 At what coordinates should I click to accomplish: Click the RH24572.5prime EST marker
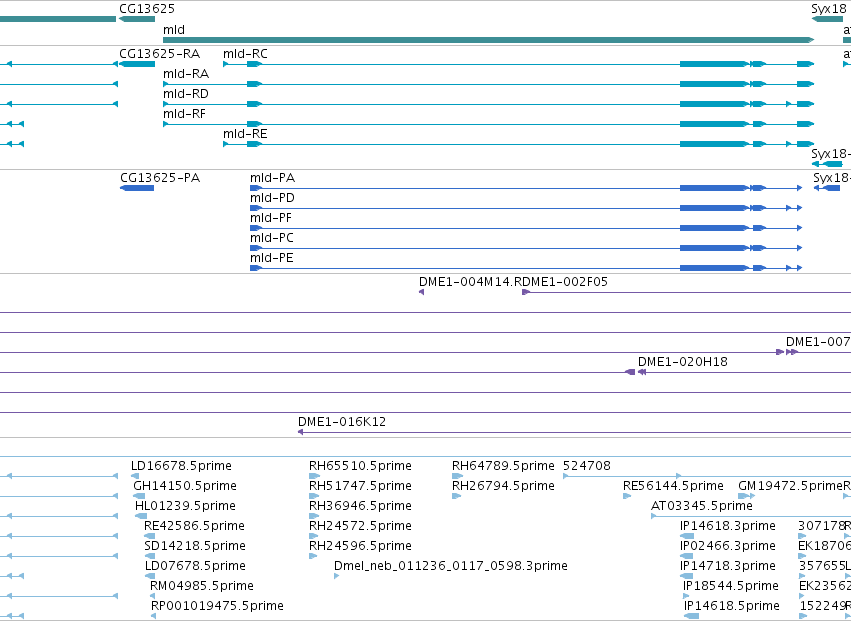[313, 536]
